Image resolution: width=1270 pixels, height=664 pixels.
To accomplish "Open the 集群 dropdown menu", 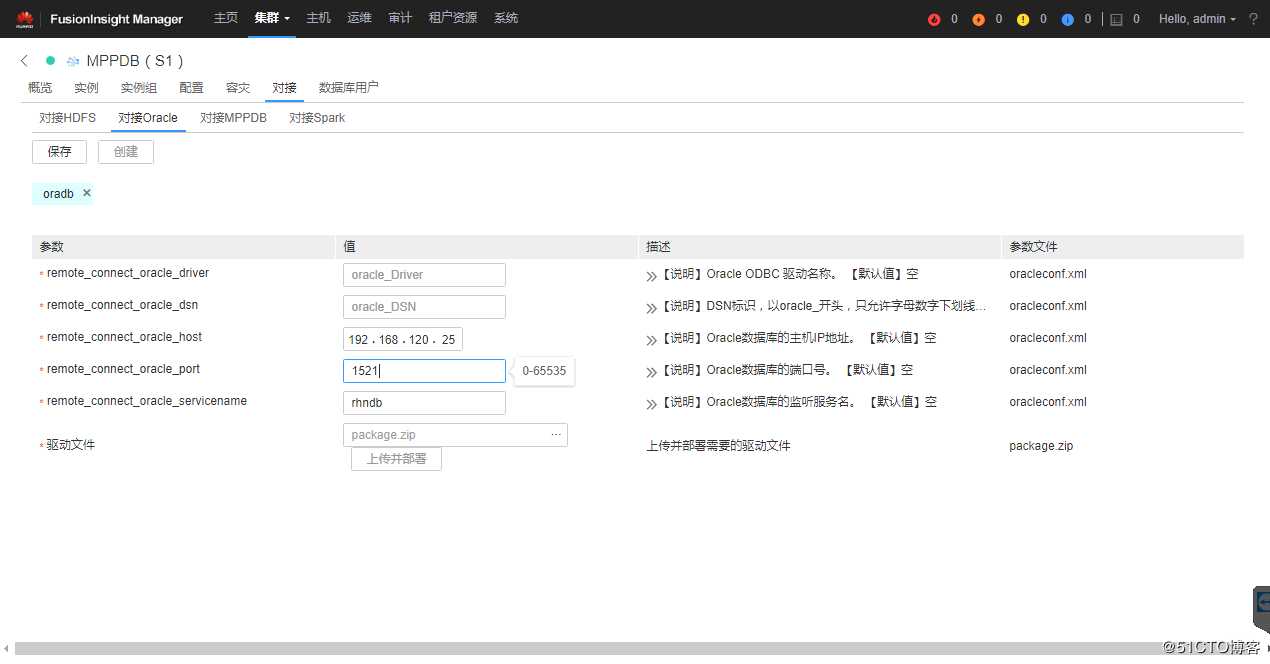I will (x=272, y=18).
